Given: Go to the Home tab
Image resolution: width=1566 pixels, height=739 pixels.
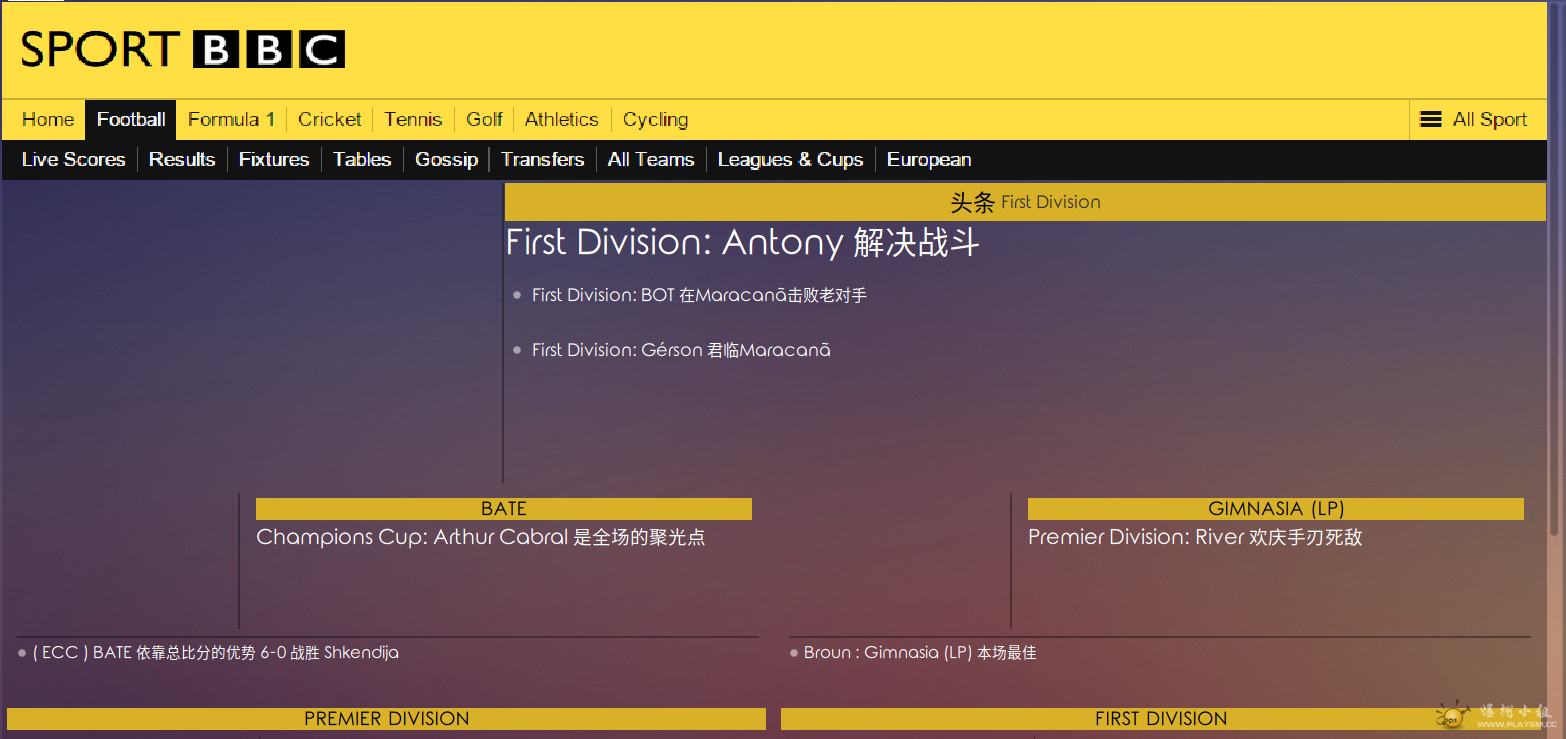Looking at the screenshot, I should click(x=48, y=120).
